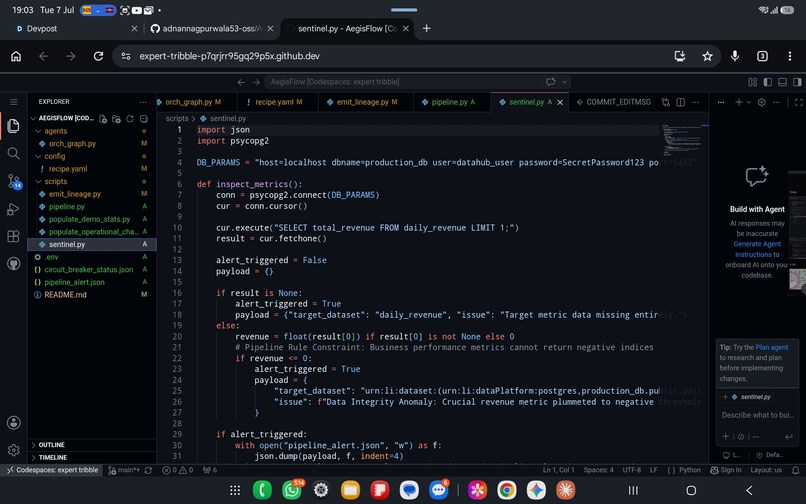
Task: Create a new file in Explorer
Action: click(x=103, y=119)
